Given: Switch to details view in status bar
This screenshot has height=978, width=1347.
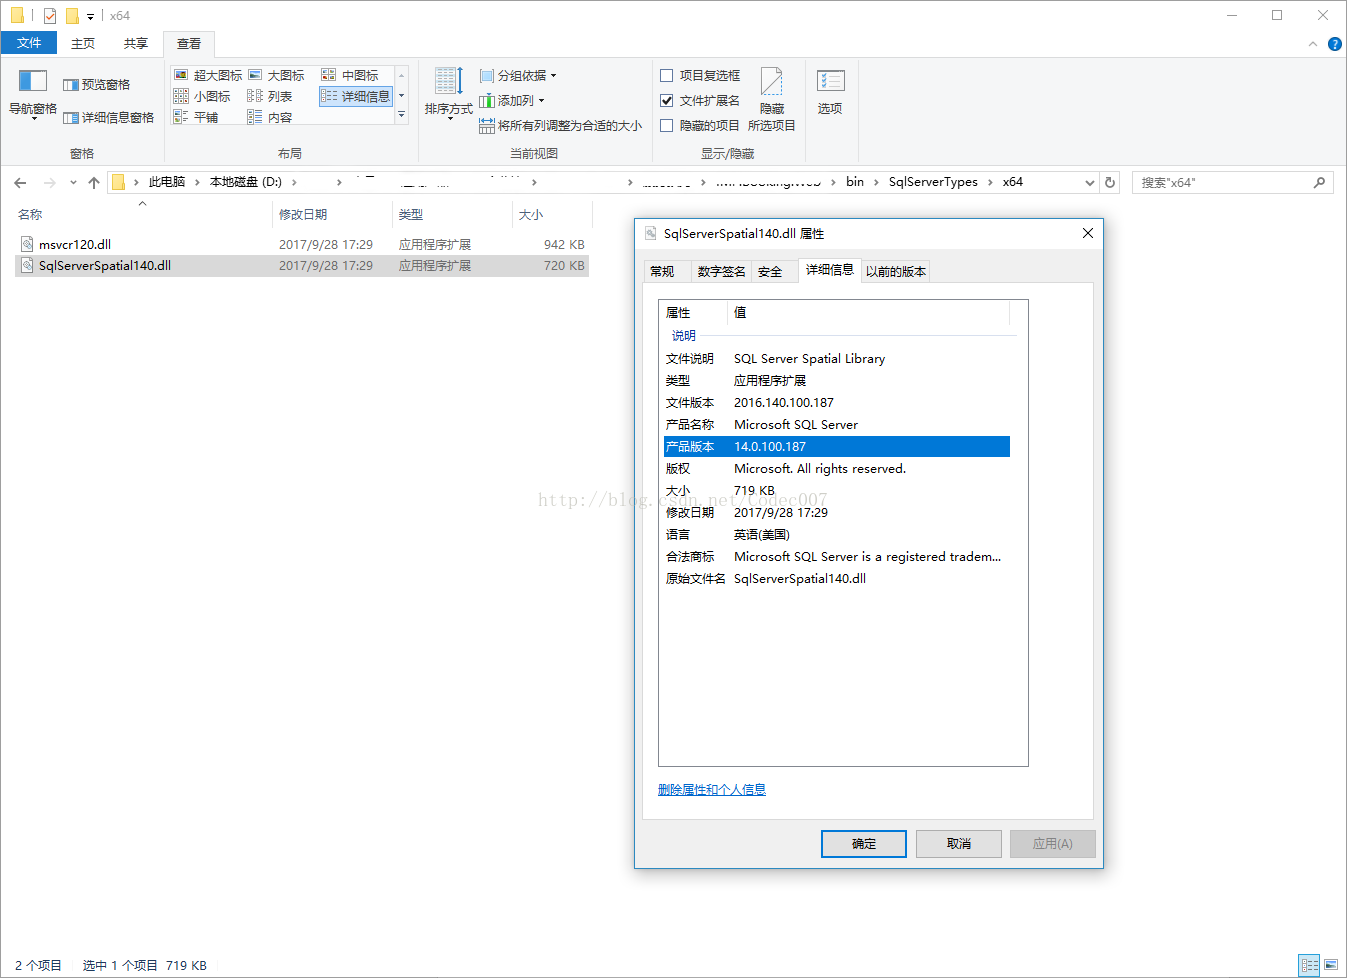Looking at the screenshot, I should coord(1309,965).
